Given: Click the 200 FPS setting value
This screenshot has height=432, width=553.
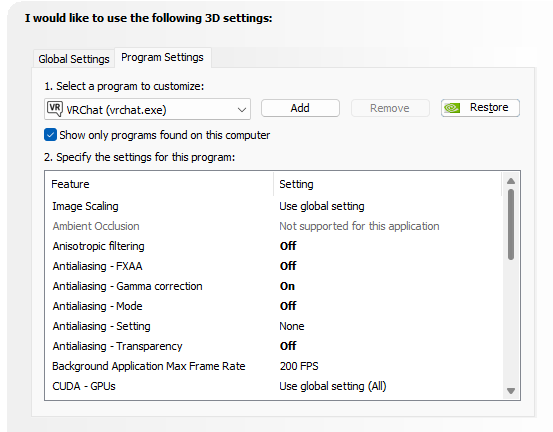Looking at the screenshot, I should [x=299, y=366].
